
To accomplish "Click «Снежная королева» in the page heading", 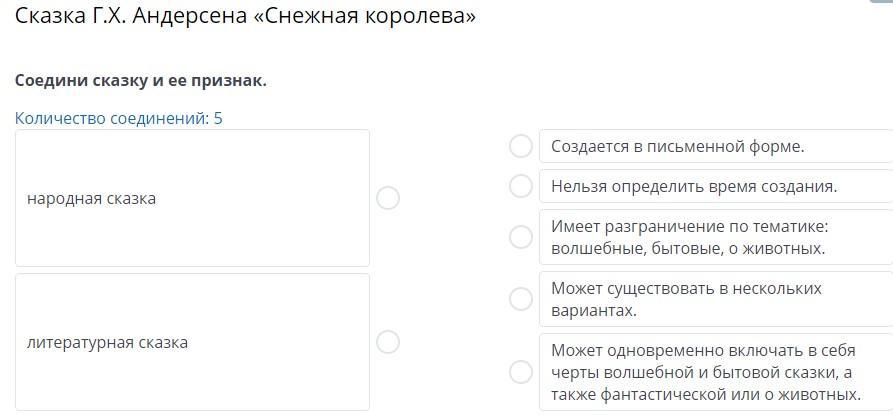I will point(372,17).
